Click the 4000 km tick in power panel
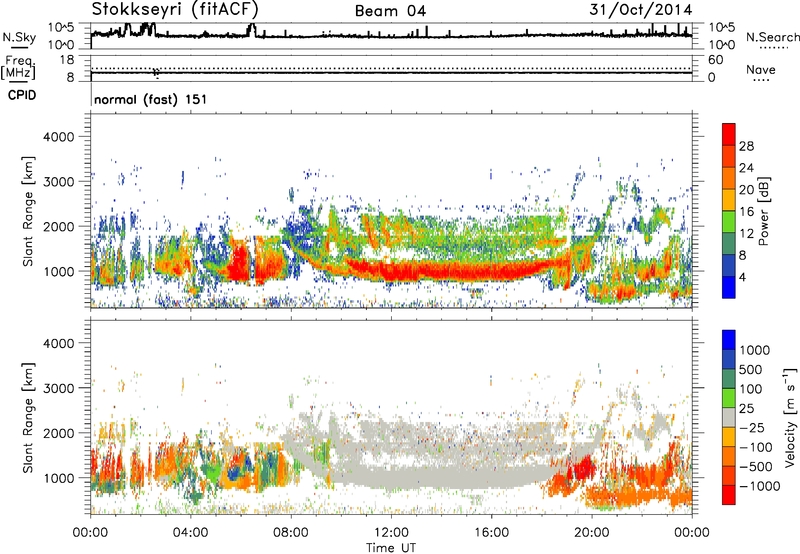The height and width of the screenshot is (554, 800). pyautogui.click(x=58, y=137)
